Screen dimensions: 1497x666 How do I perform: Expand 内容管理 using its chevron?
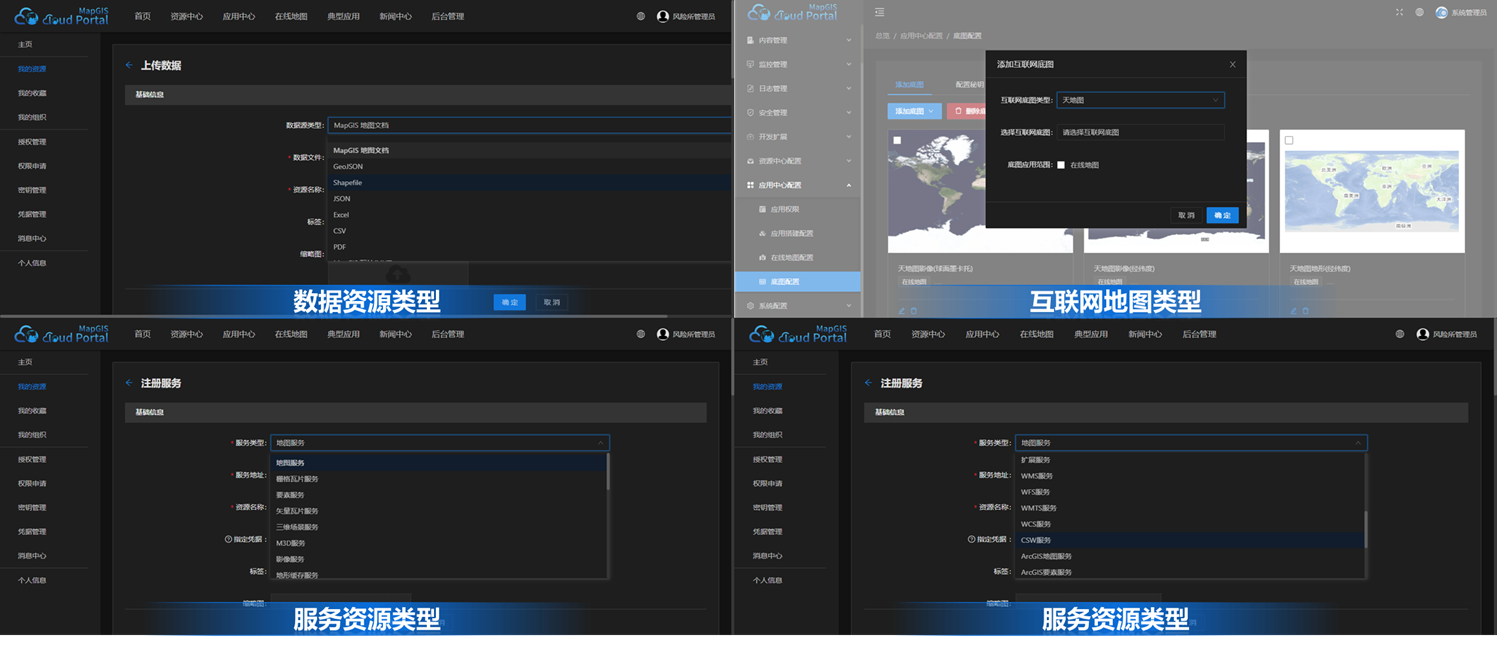[849, 40]
